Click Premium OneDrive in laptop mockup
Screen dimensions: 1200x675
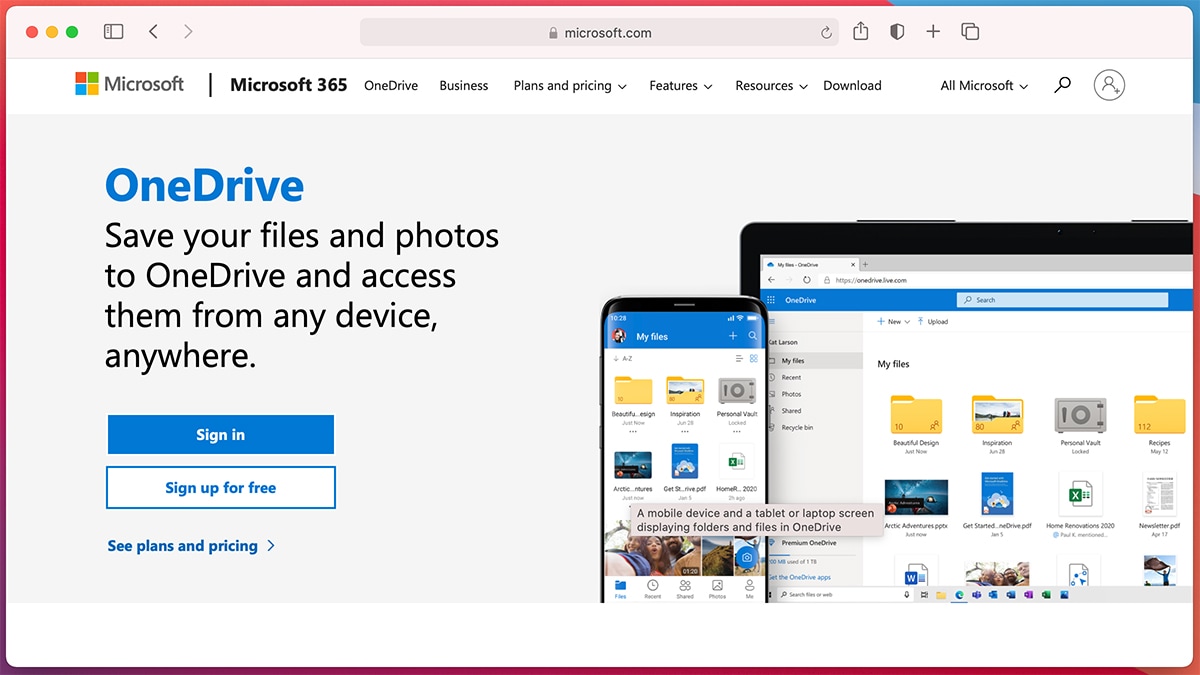tap(803, 543)
